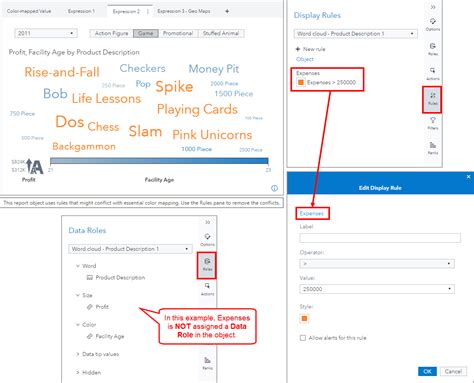The width and height of the screenshot is (474, 383).
Task: Expand the Hidden role section
Action: click(78, 373)
